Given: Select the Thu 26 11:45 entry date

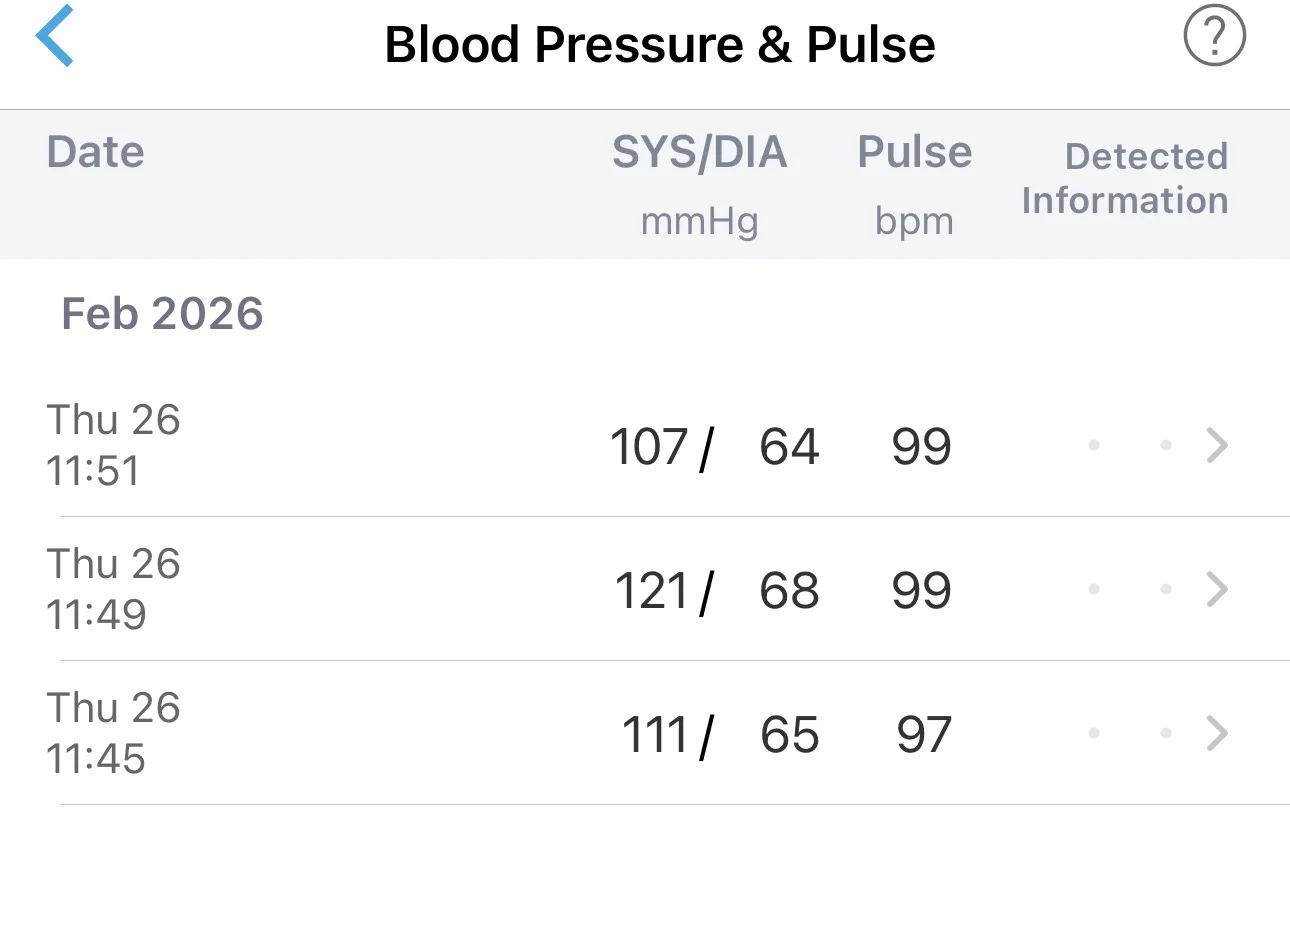Looking at the screenshot, I should pos(113,733).
